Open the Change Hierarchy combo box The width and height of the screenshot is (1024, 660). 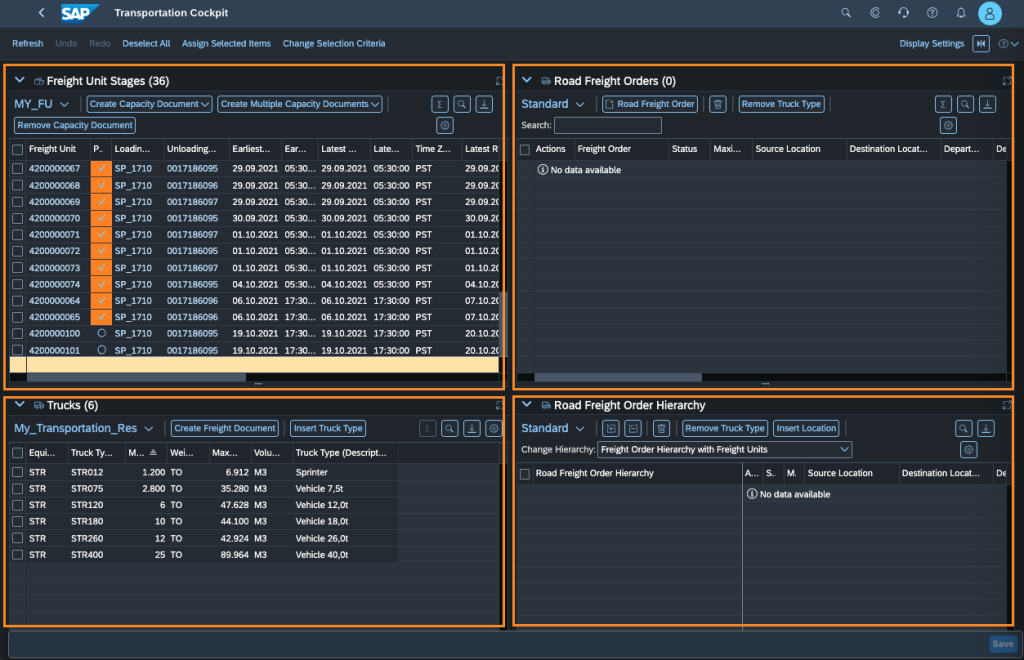point(725,450)
